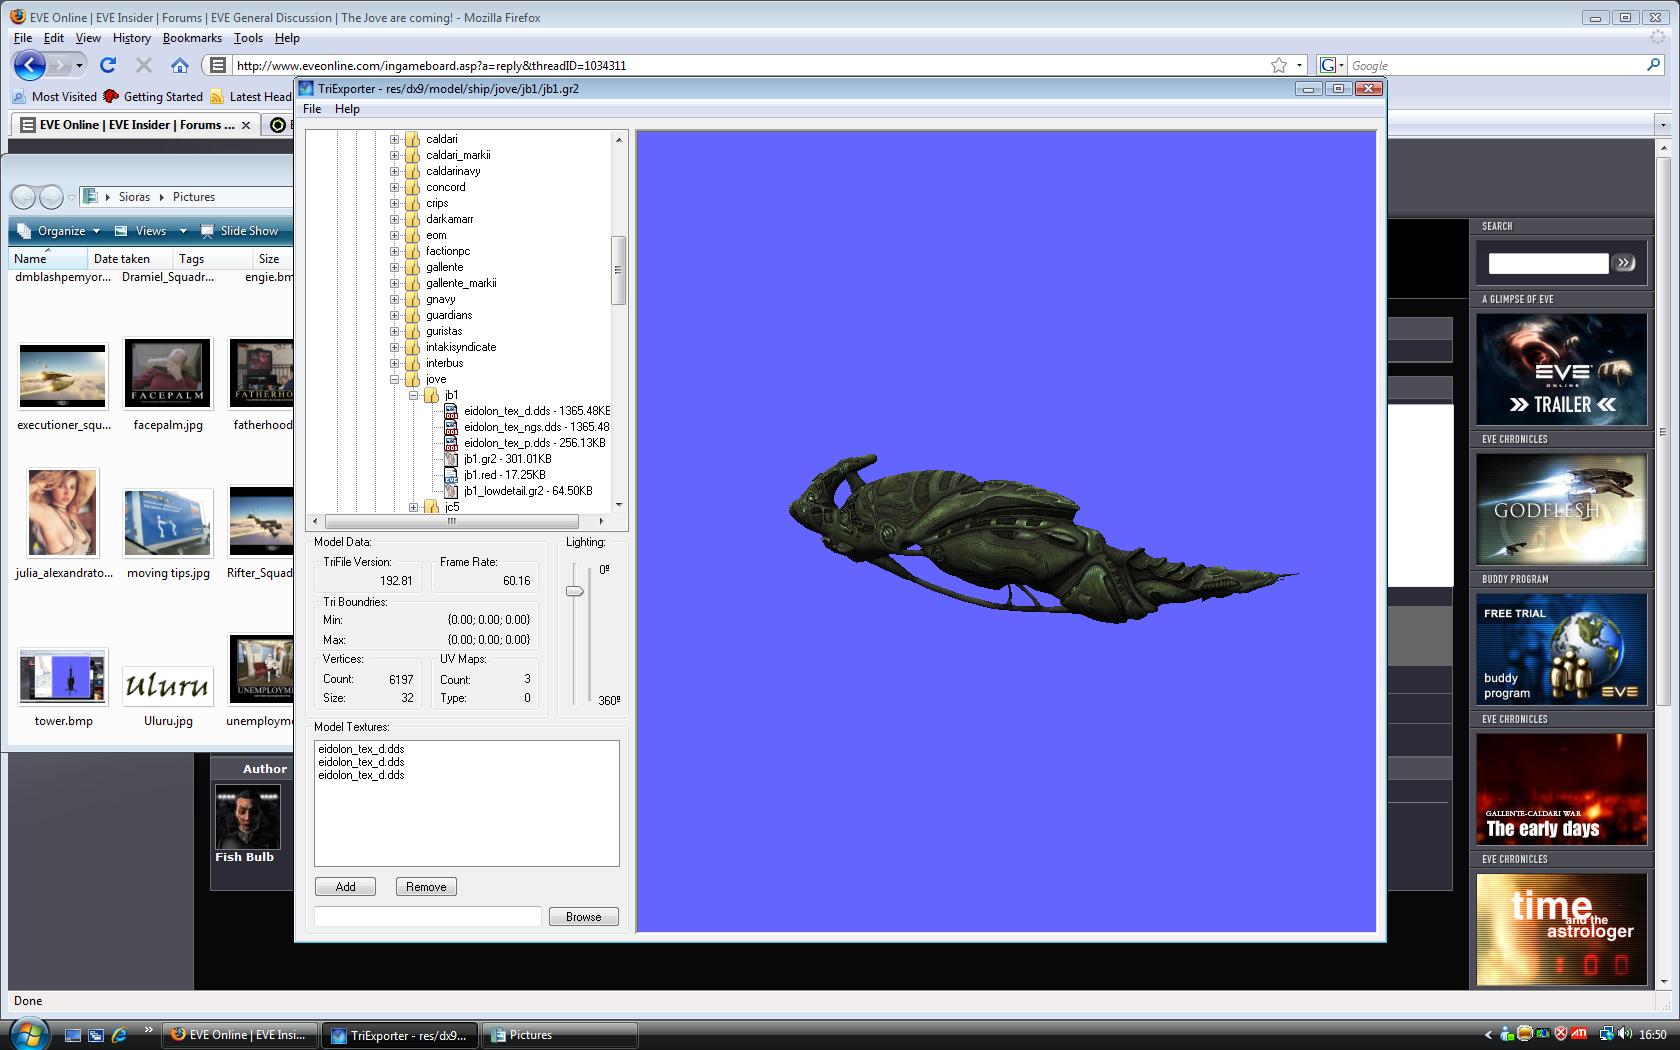Expand the caldari folder
Image resolution: width=1680 pixels, height=1050 pixels.
pos(395,139)
